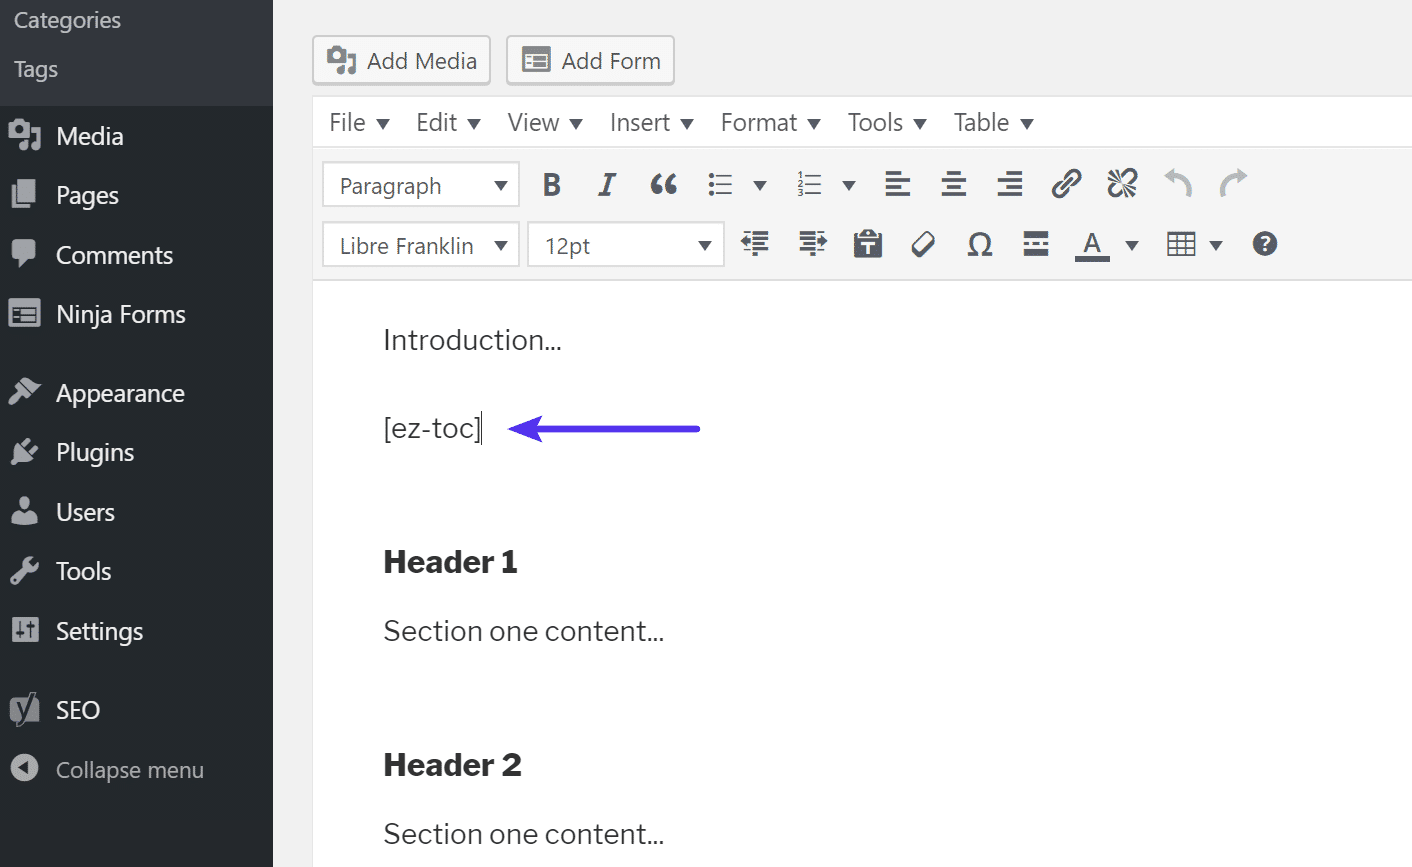Toggle the bulleted list
This screenshot has height=867, width=1412.
tap(719, 184)
